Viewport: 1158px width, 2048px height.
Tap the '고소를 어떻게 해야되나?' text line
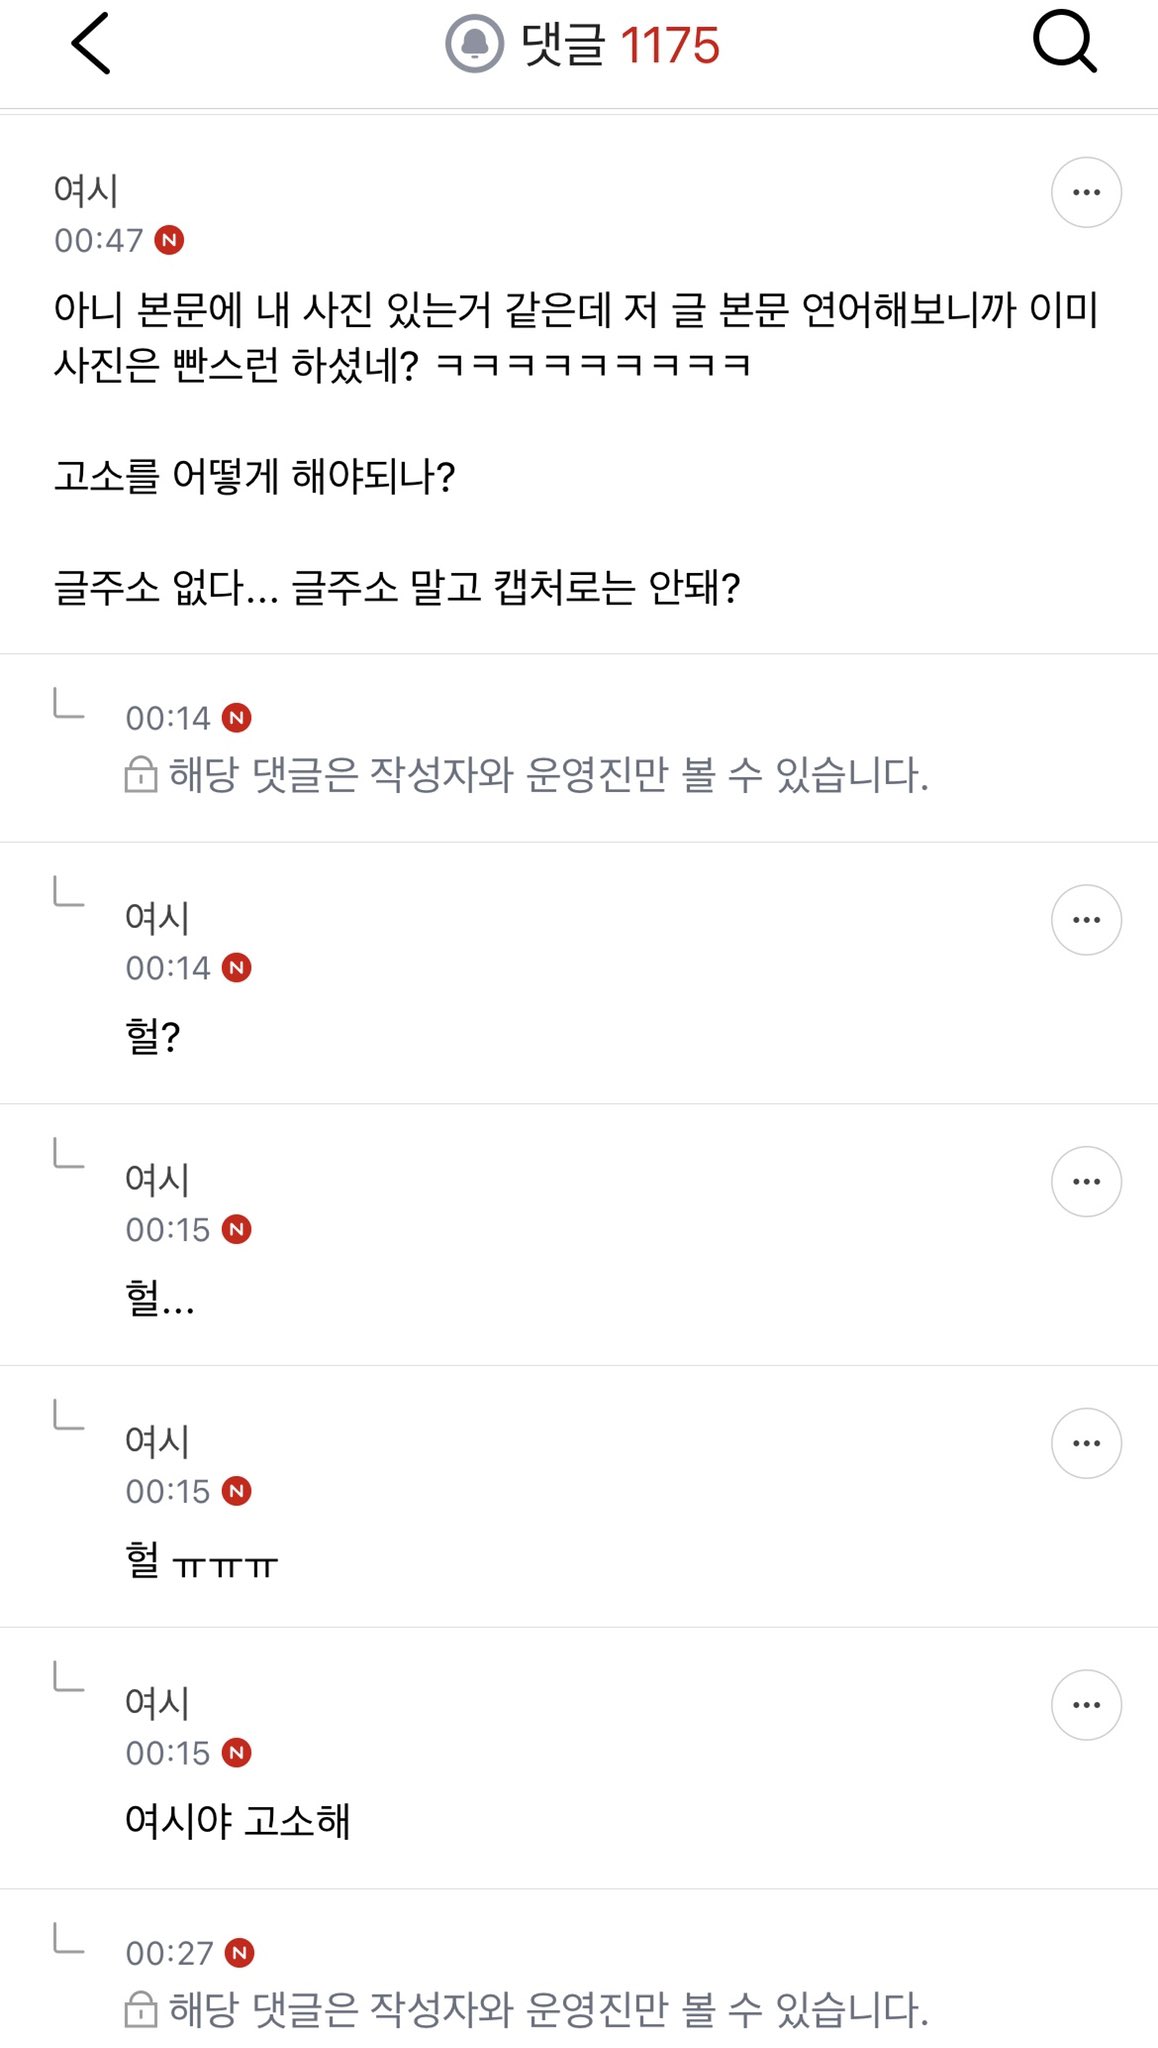(255, 476)
